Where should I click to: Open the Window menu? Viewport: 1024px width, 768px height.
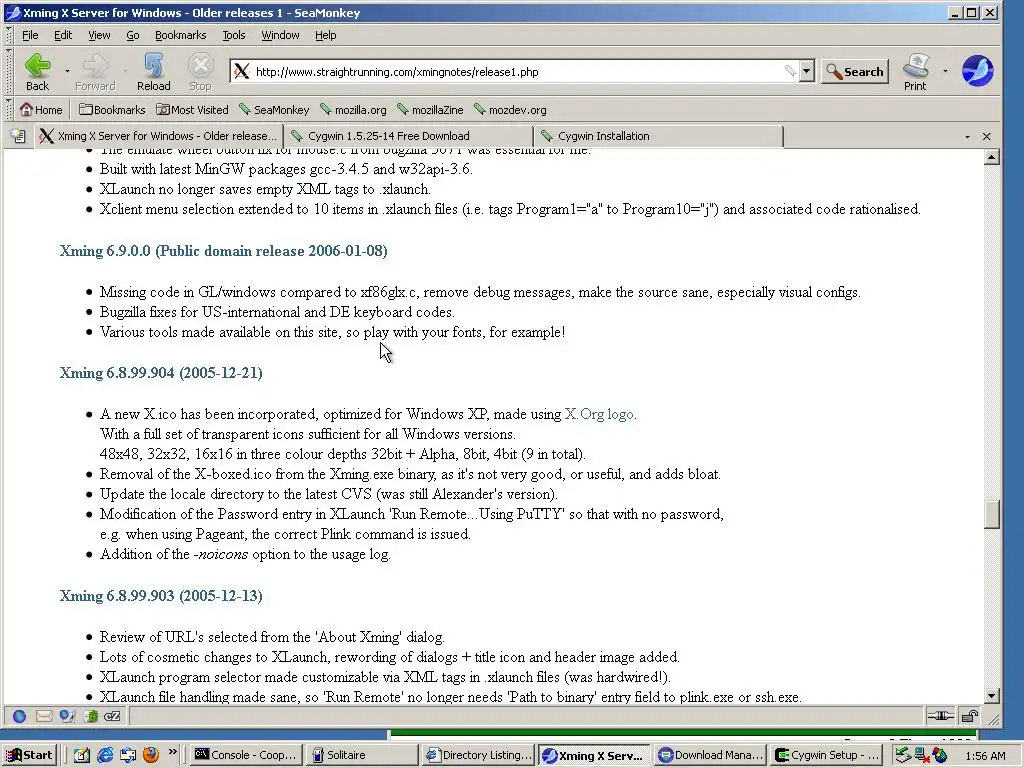280,35
